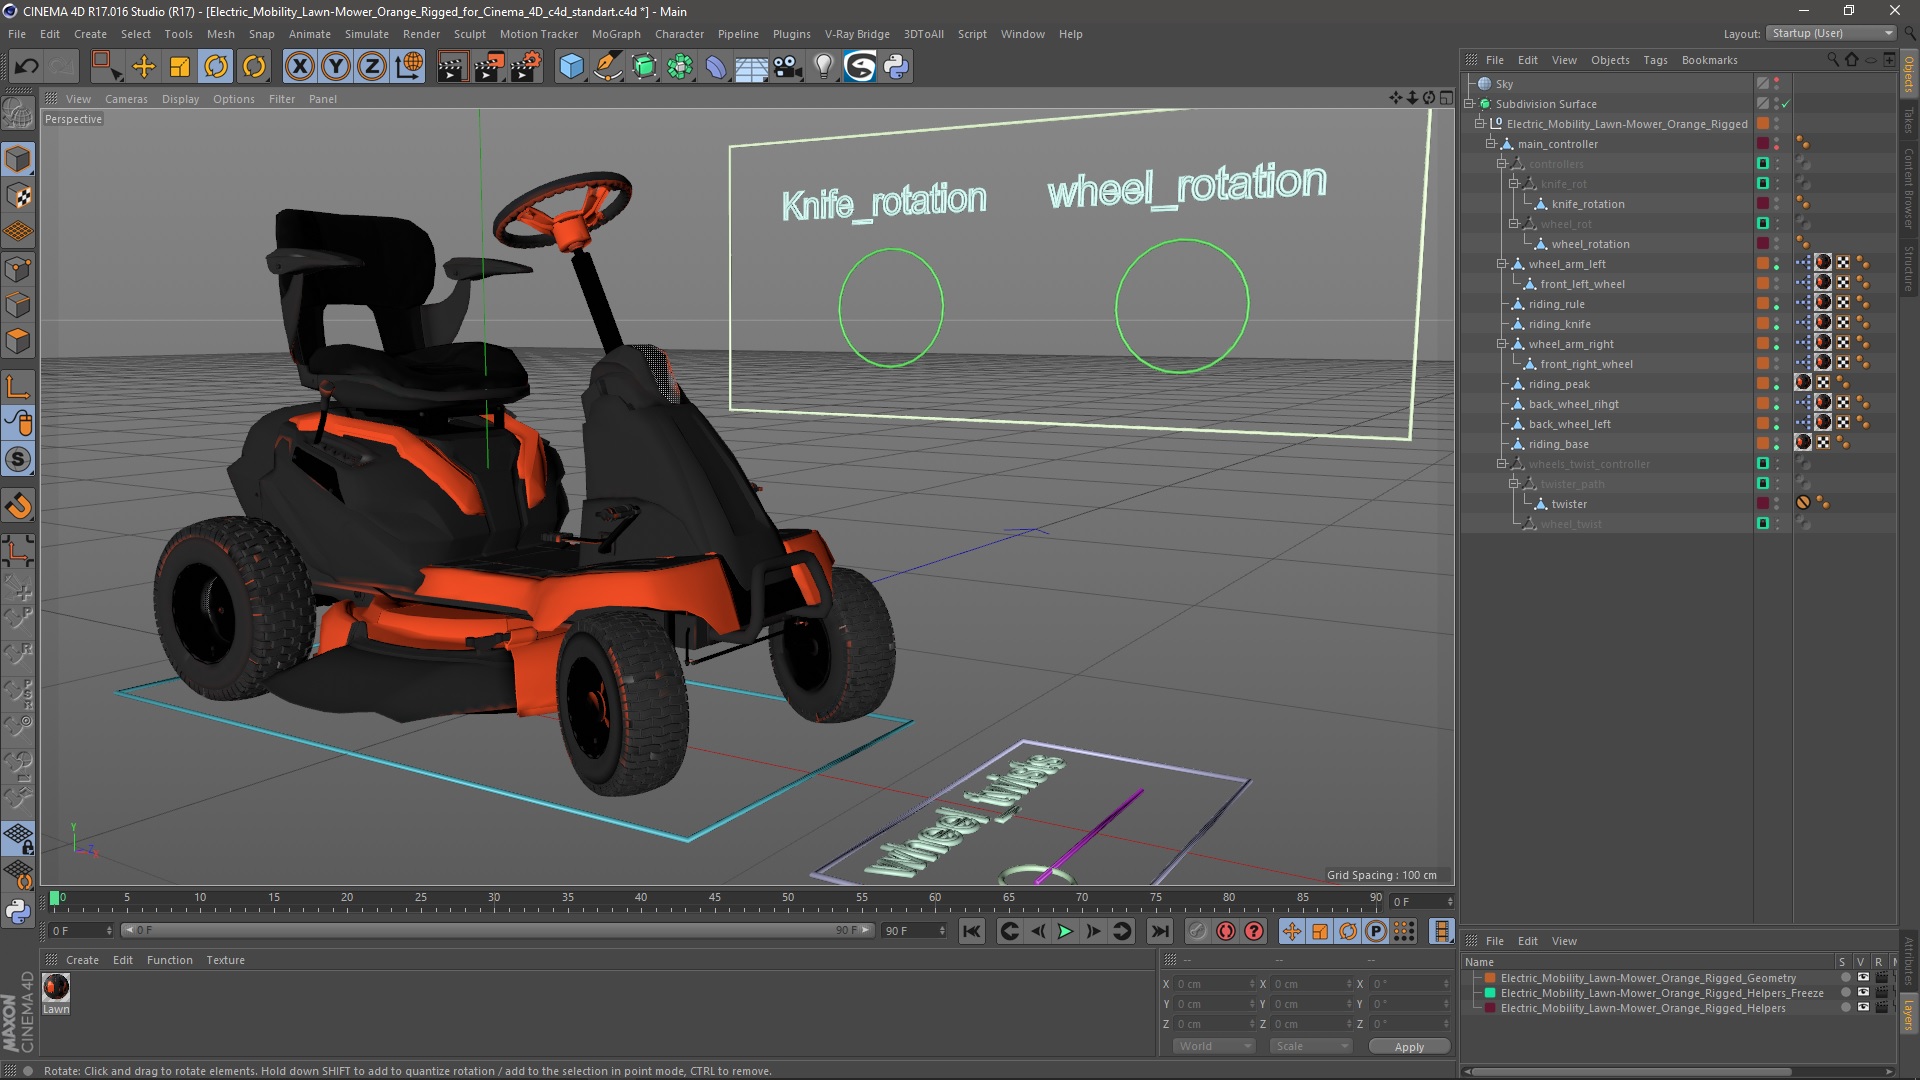
Task: Click the Undo arrow icon
Action: tap(27, 67)
